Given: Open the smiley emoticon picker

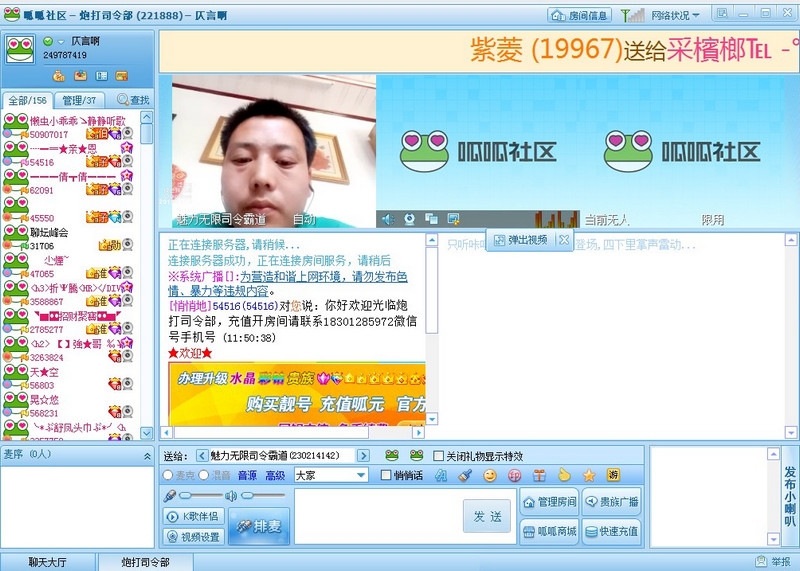Looking at the screenshot, I should click(x=490, y=476).
